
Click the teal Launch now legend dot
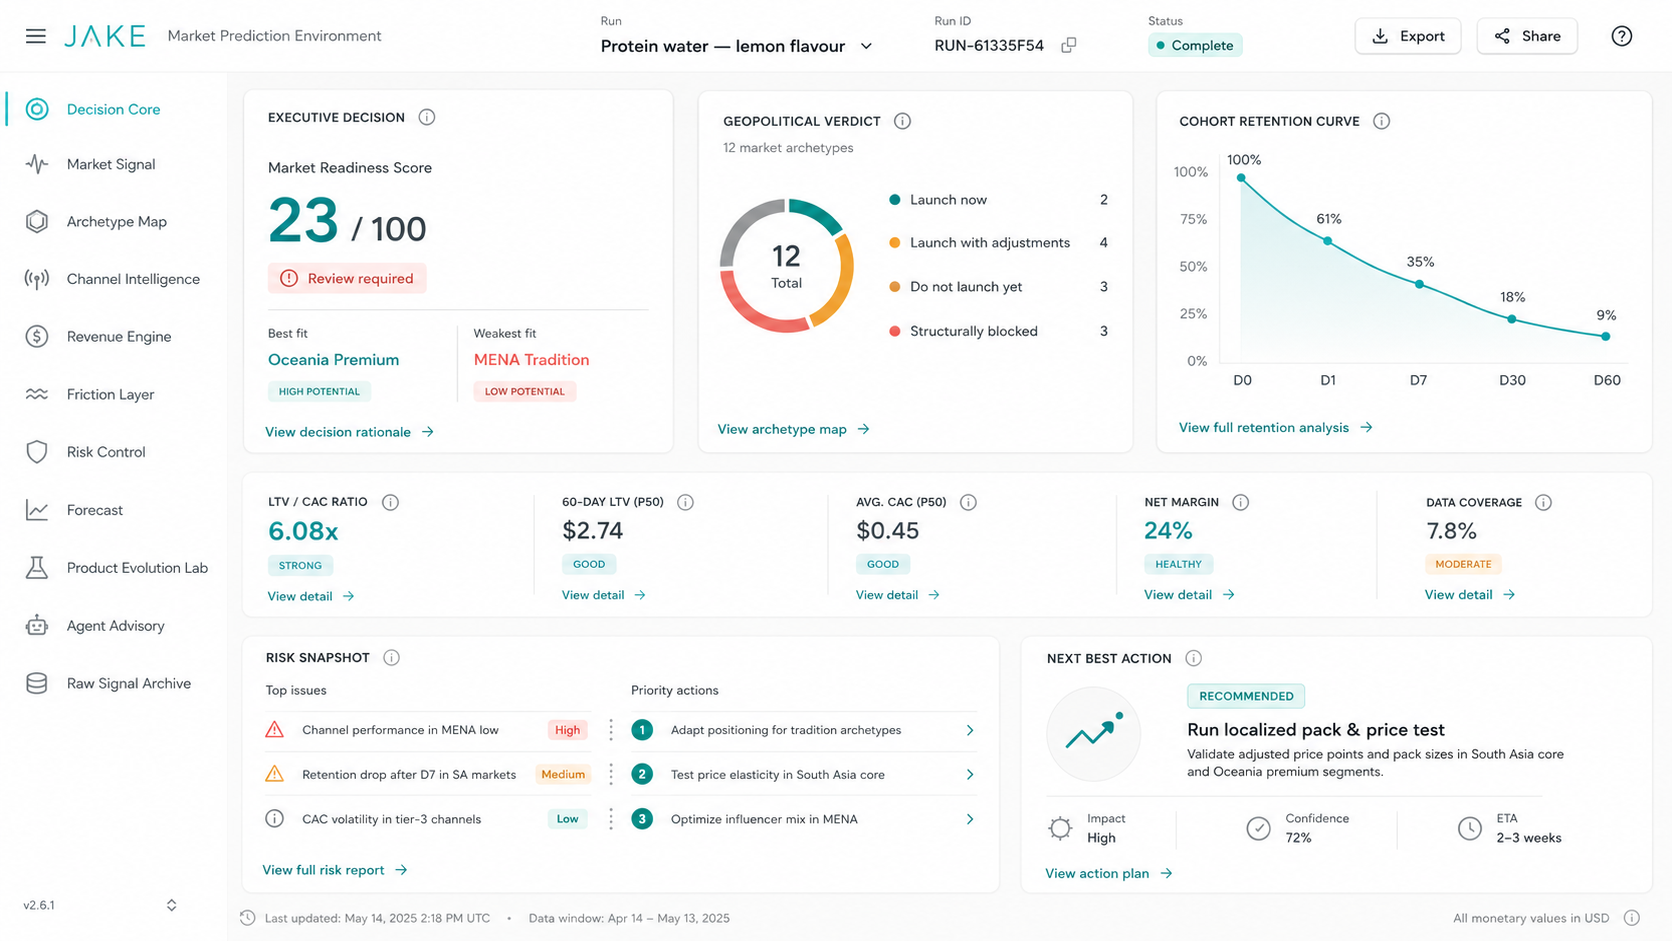(x=895, y=200)
